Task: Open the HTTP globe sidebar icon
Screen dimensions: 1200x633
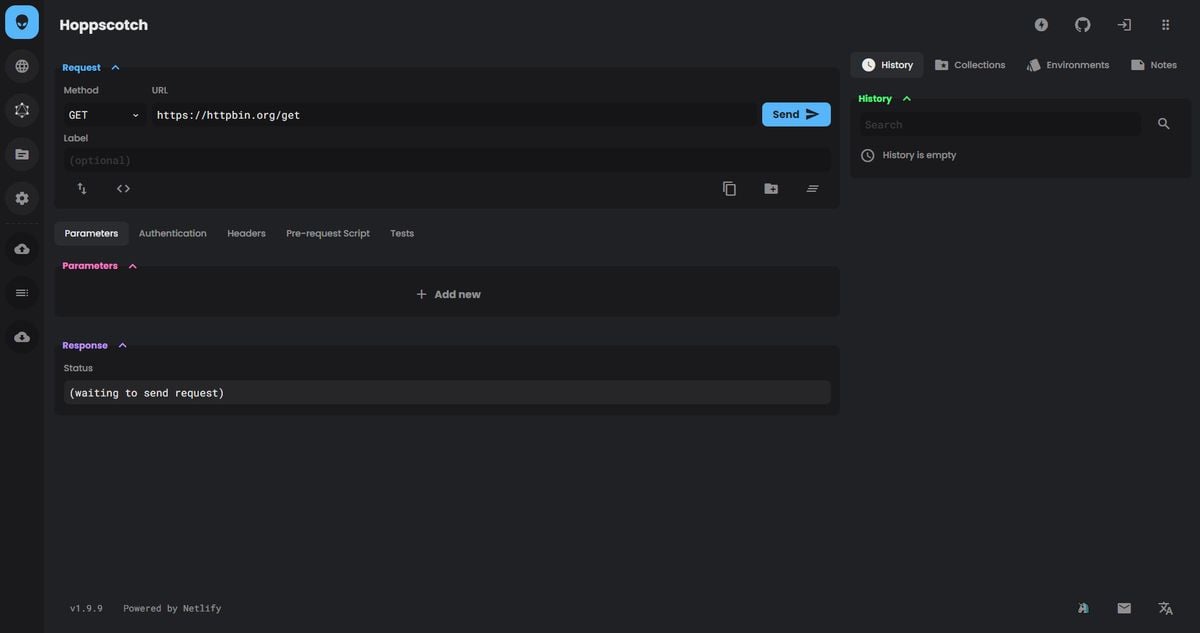Action: 22,66
